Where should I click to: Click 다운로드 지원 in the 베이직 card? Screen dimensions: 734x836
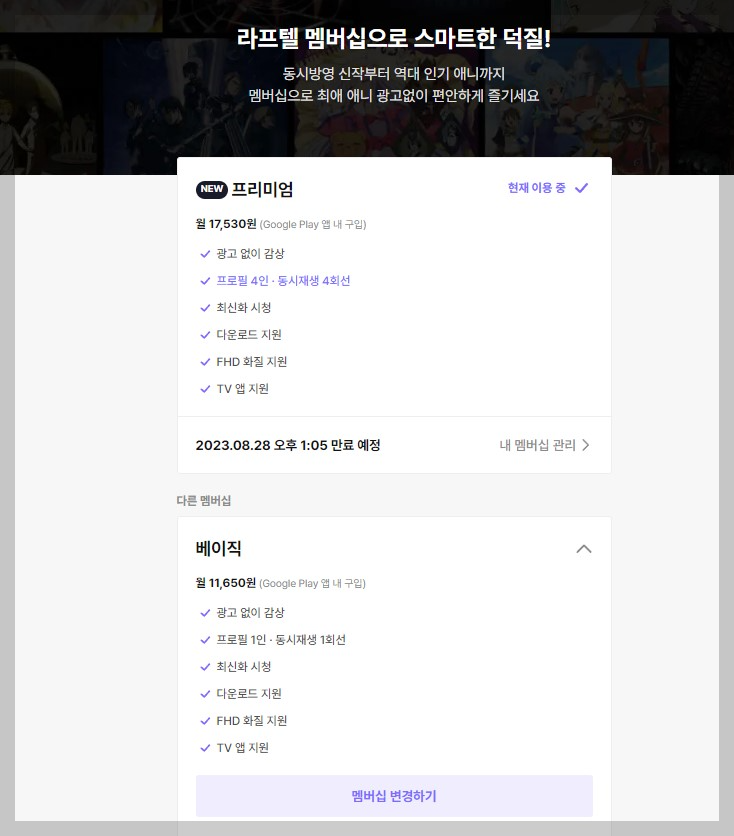249,694
